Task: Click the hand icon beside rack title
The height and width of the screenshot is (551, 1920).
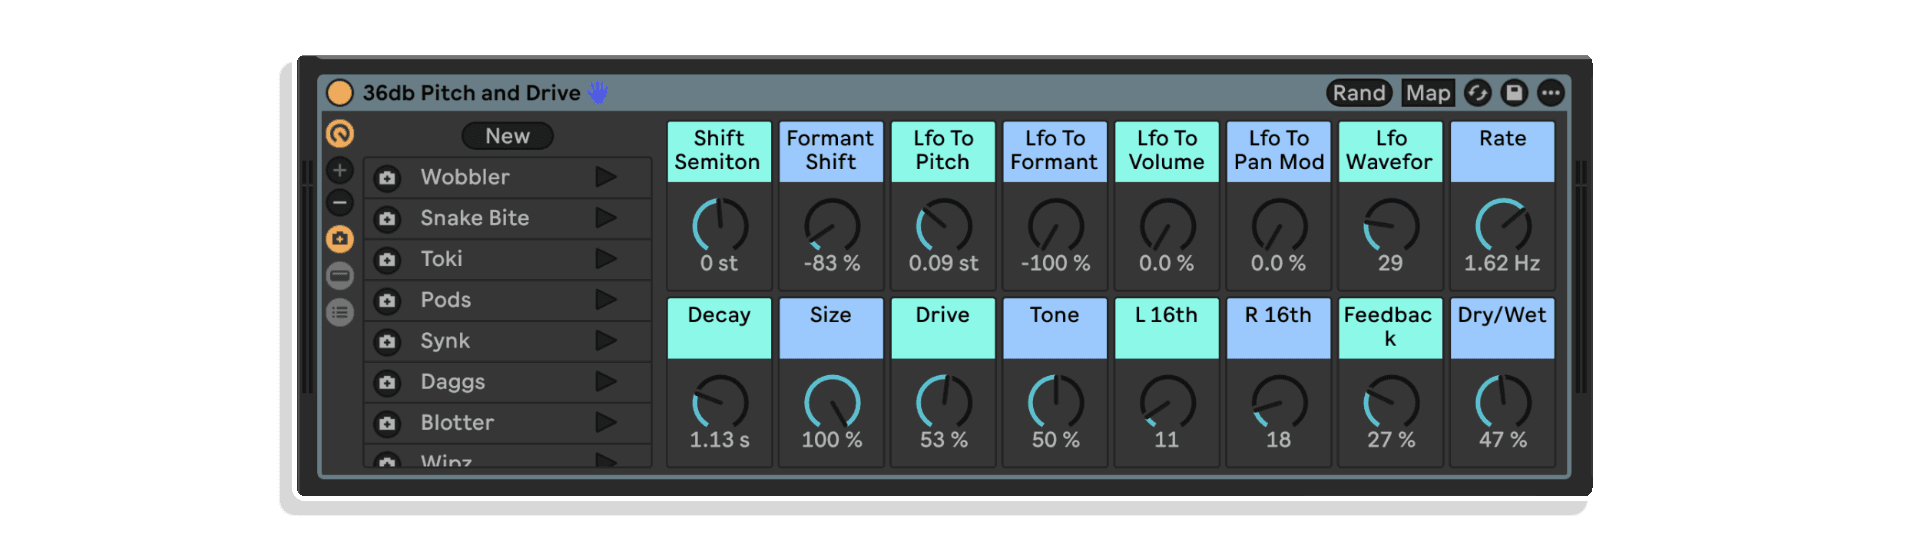Action: 597,93
